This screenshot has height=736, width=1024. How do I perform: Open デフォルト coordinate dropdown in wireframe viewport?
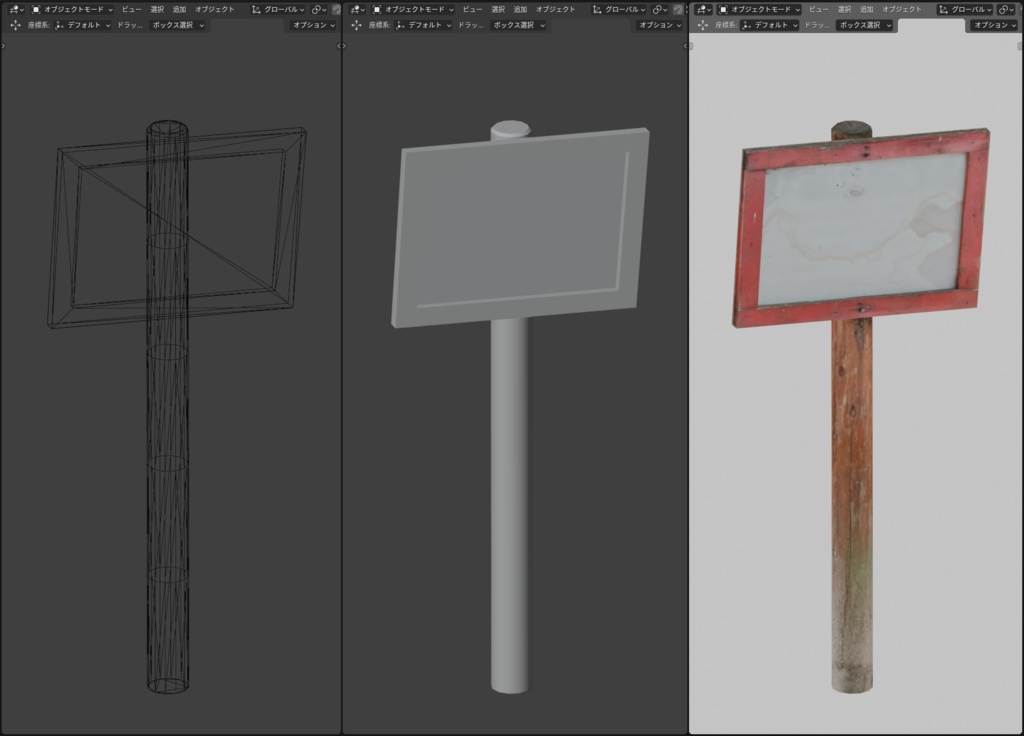pyautogui.click(x=82, y=25)
